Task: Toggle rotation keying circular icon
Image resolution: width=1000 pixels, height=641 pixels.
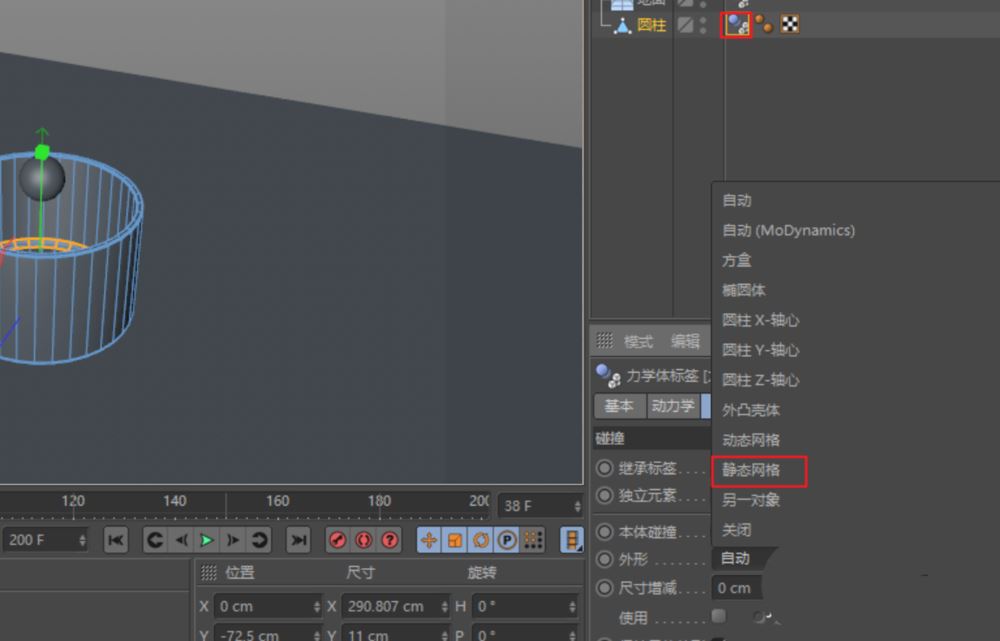Action: tap(481, 540)
